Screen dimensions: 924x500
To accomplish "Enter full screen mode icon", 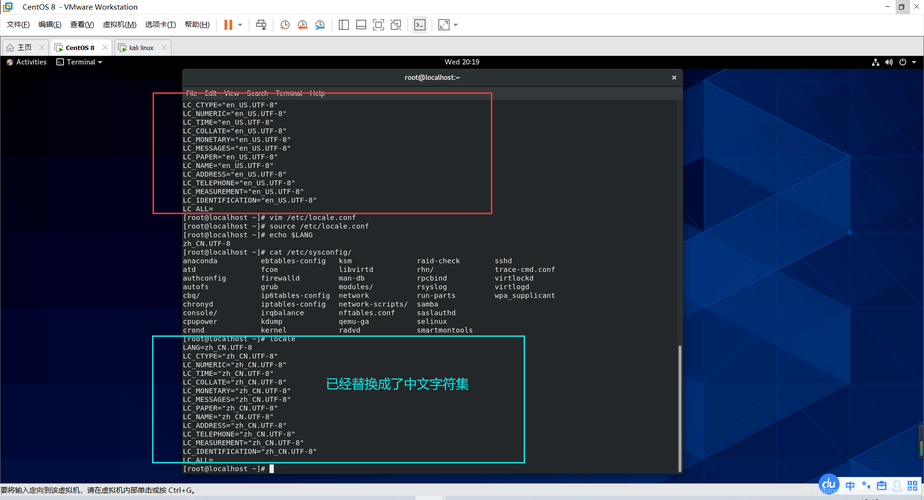I will [378, 25].
